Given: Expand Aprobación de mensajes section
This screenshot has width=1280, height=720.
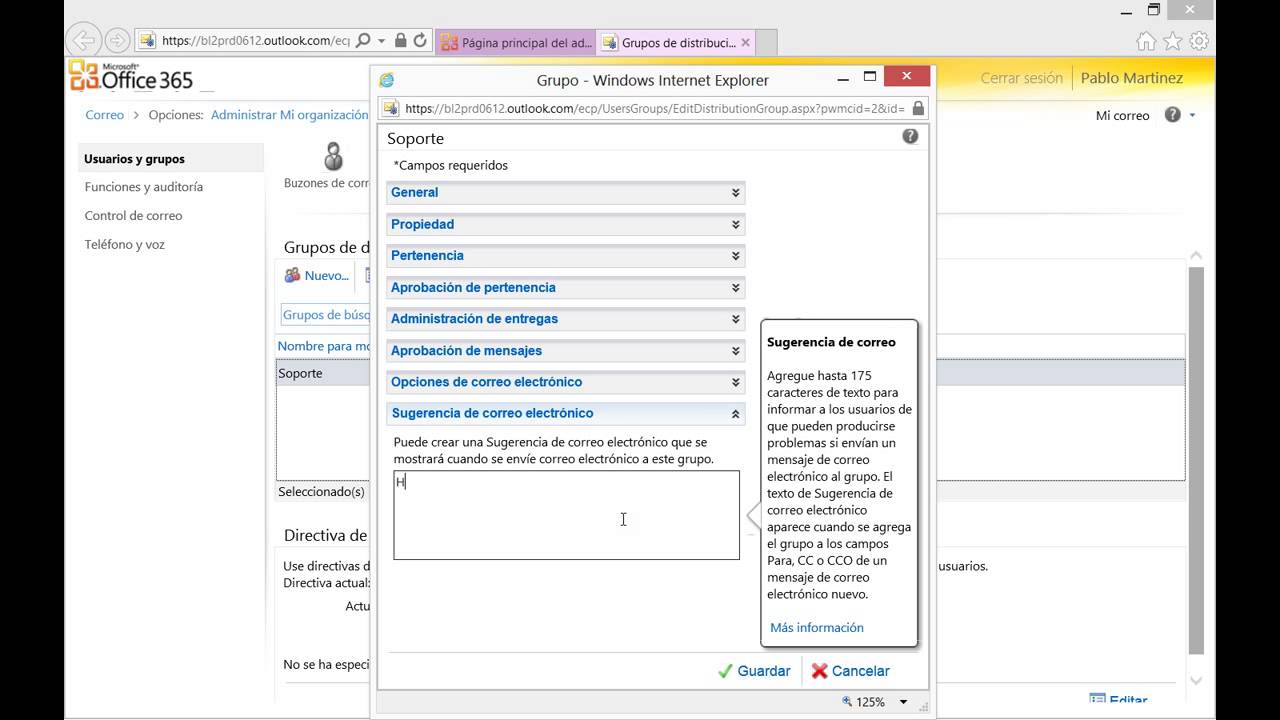Looking at the screenshot, I should [566, 351].
